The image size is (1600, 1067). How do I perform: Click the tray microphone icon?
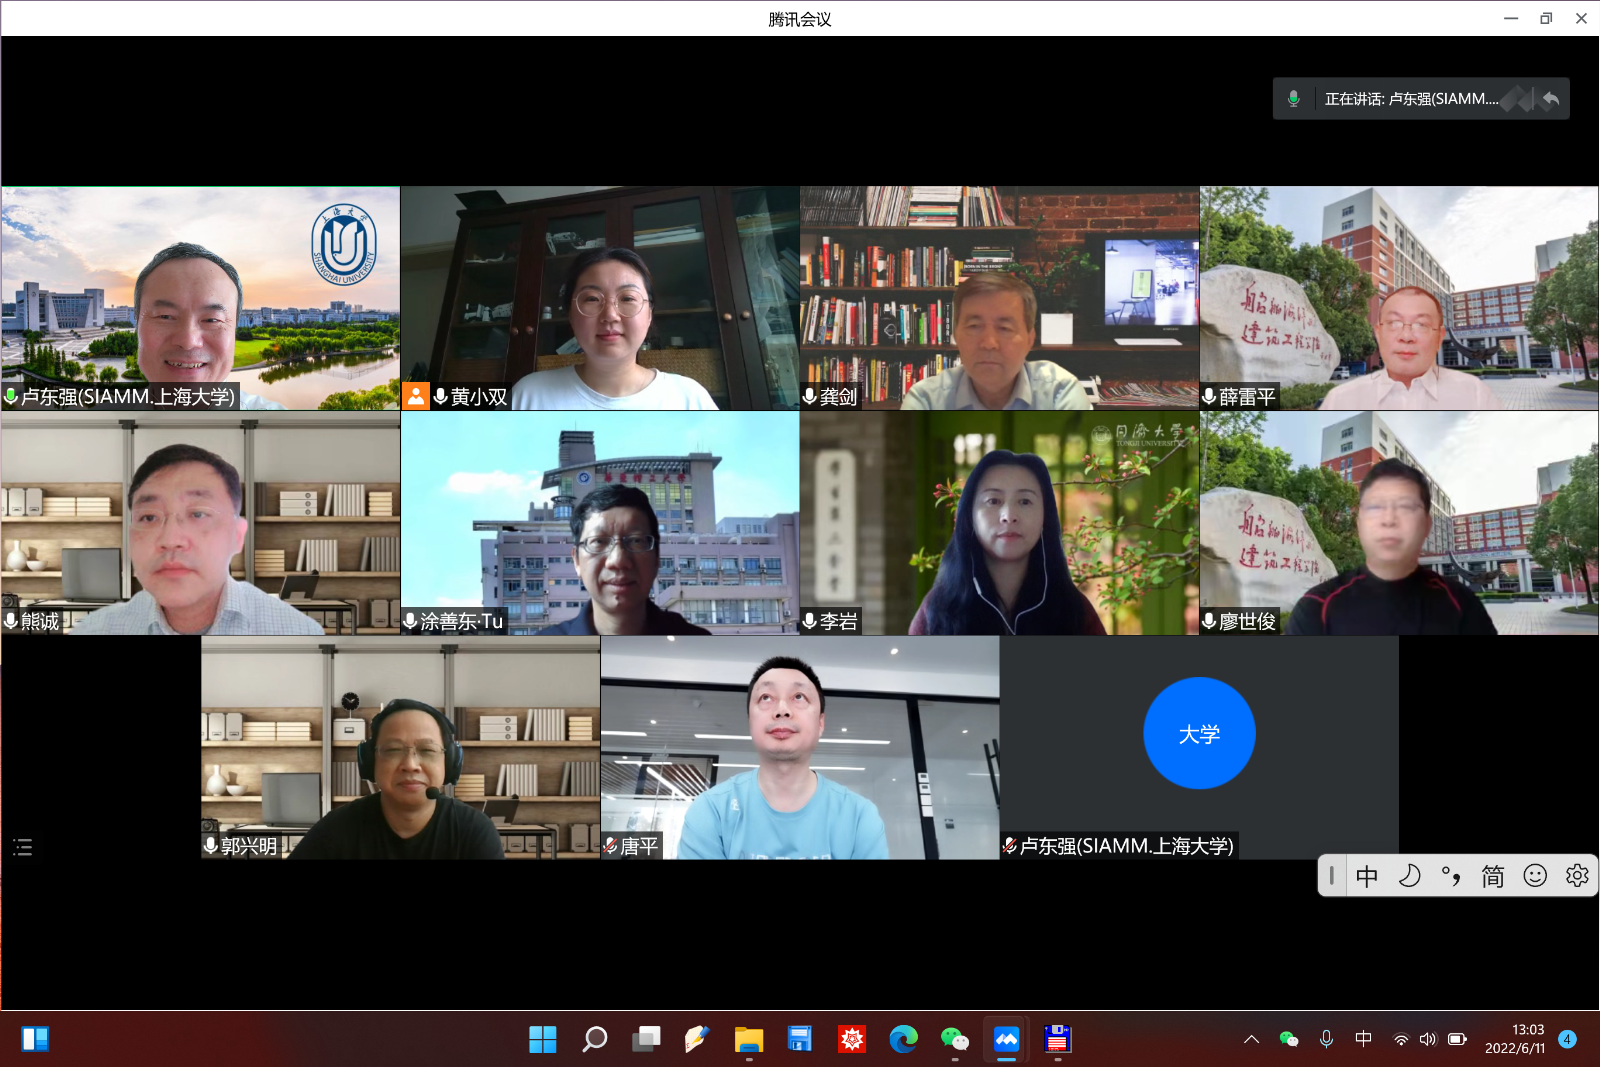click(x=1326, y=1039)
